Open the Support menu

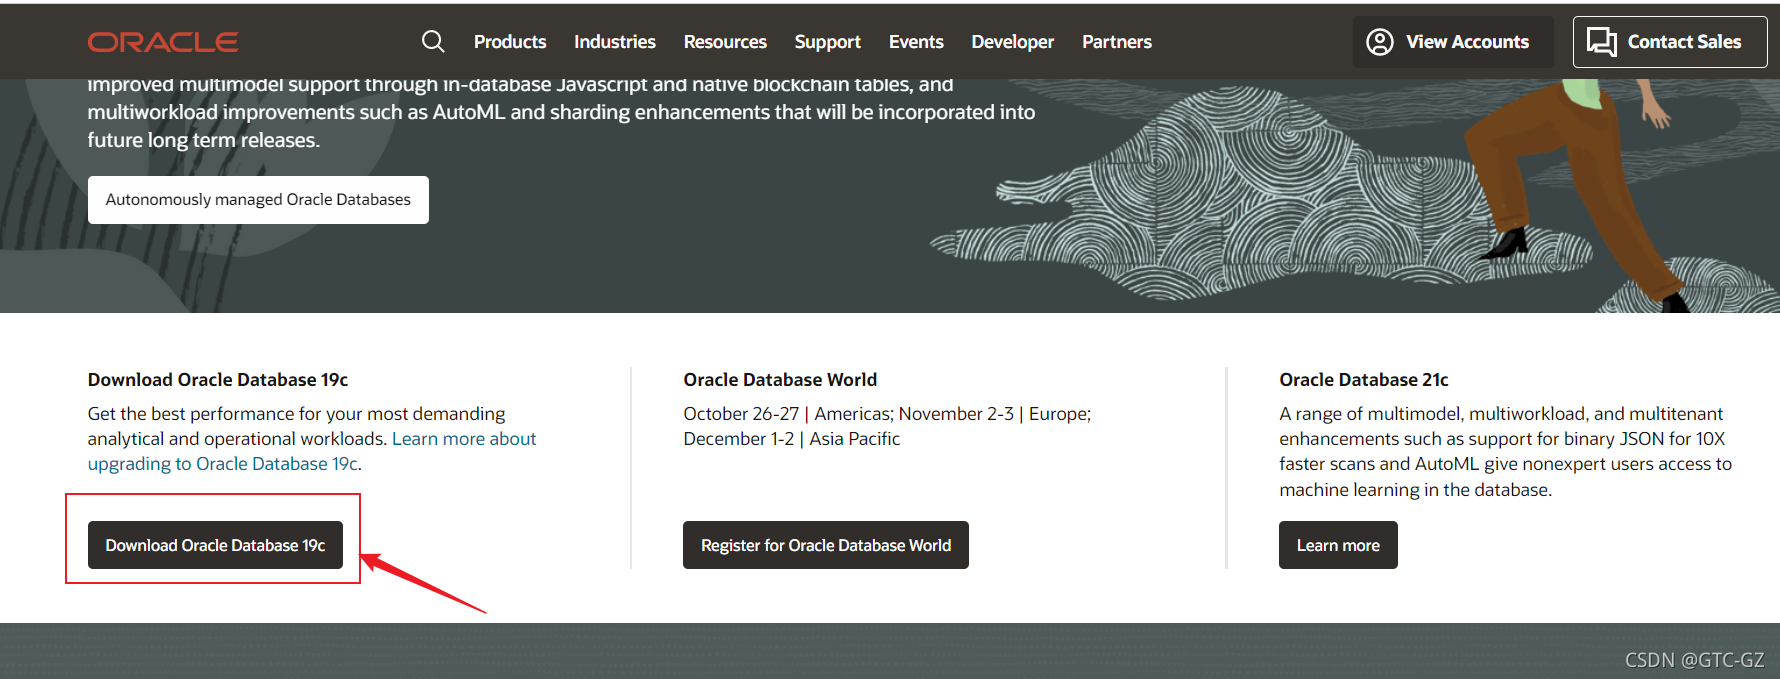pos(828,42)
